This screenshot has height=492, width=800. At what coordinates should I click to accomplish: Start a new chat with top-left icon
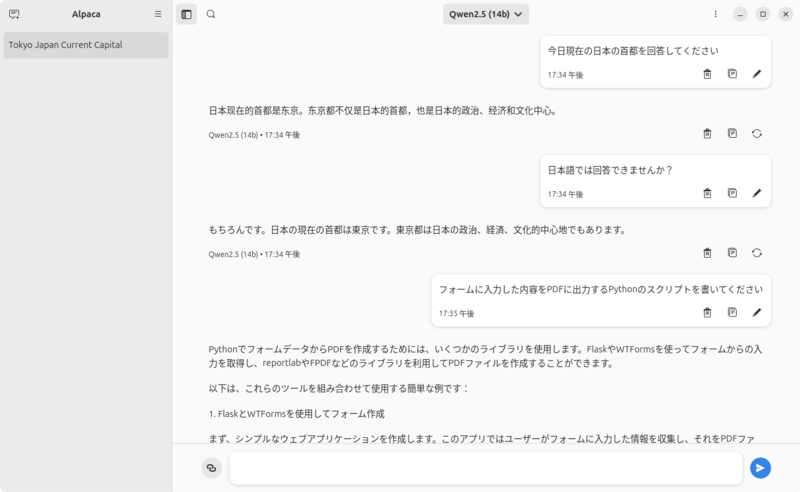14,14
